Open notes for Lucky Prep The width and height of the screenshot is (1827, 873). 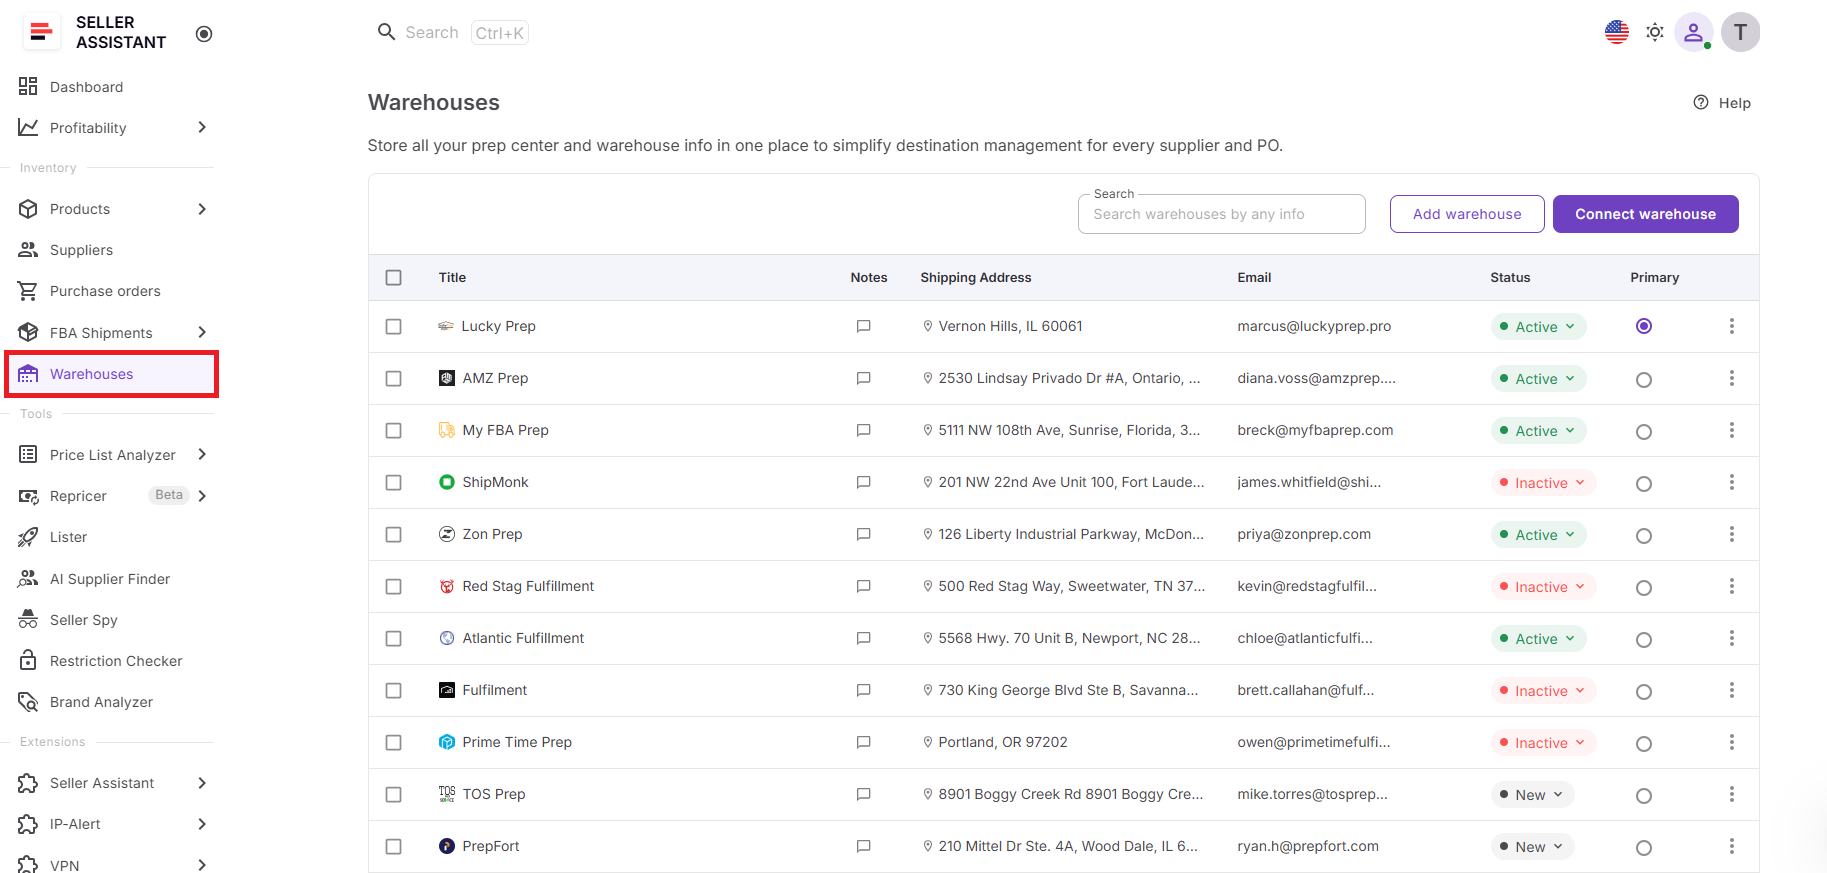pyautogui.click(x=864, y=326)
